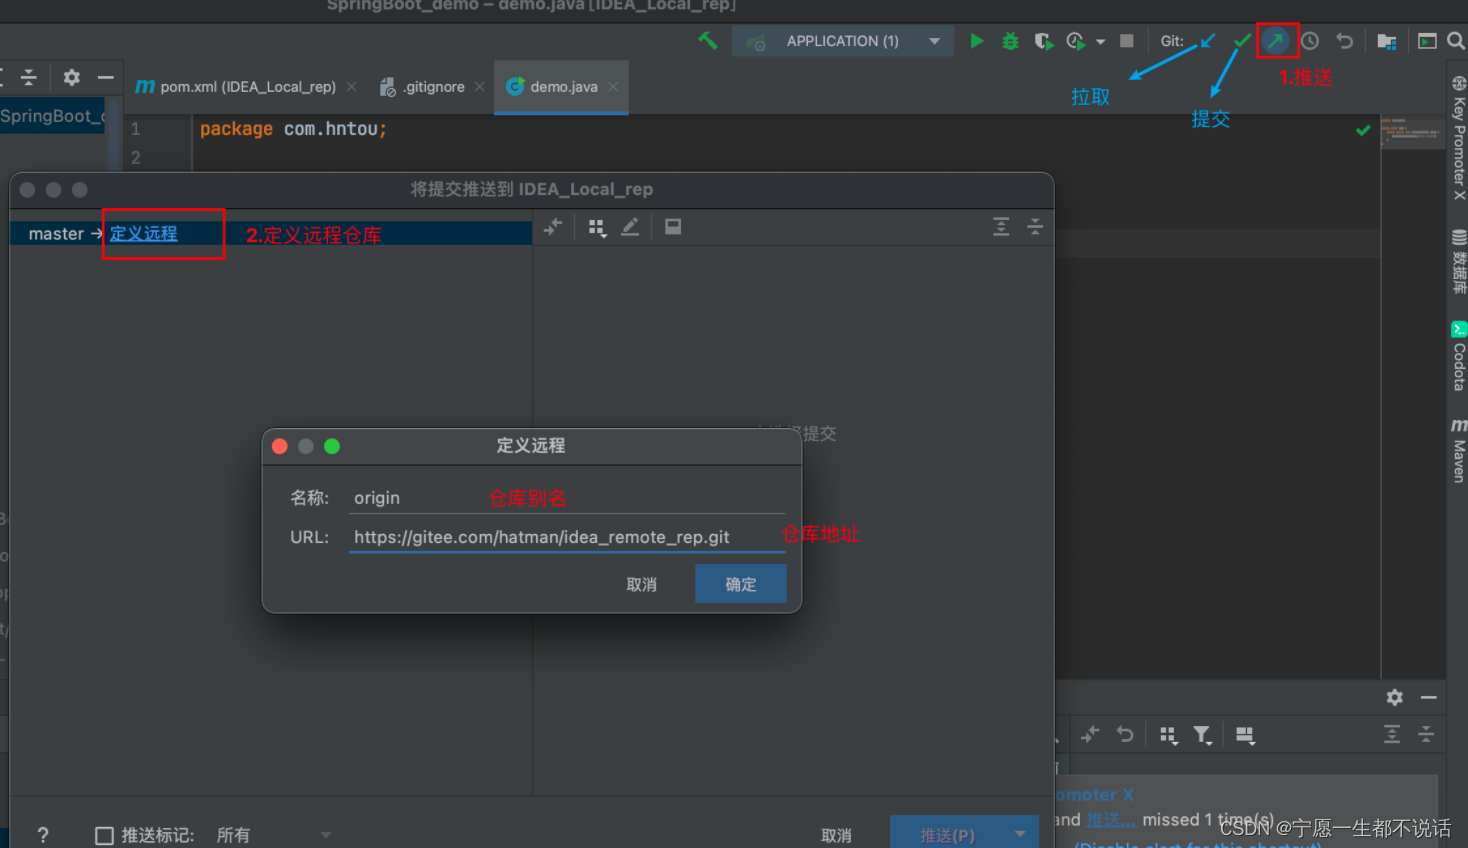Screen dimensions: 1468x848
Task: Run with coverage shield icon
Action: click(1043, 41)
